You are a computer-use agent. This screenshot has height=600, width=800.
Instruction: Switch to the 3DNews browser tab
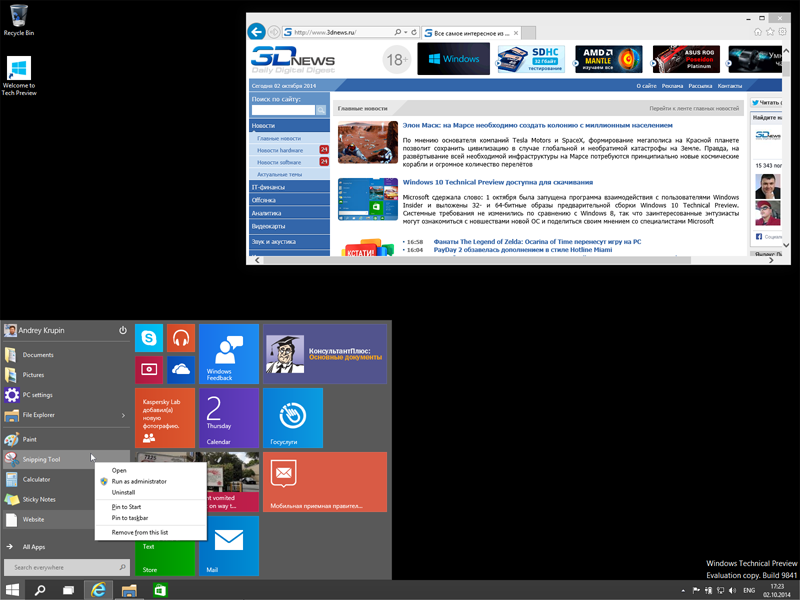[x=471, y=33]
